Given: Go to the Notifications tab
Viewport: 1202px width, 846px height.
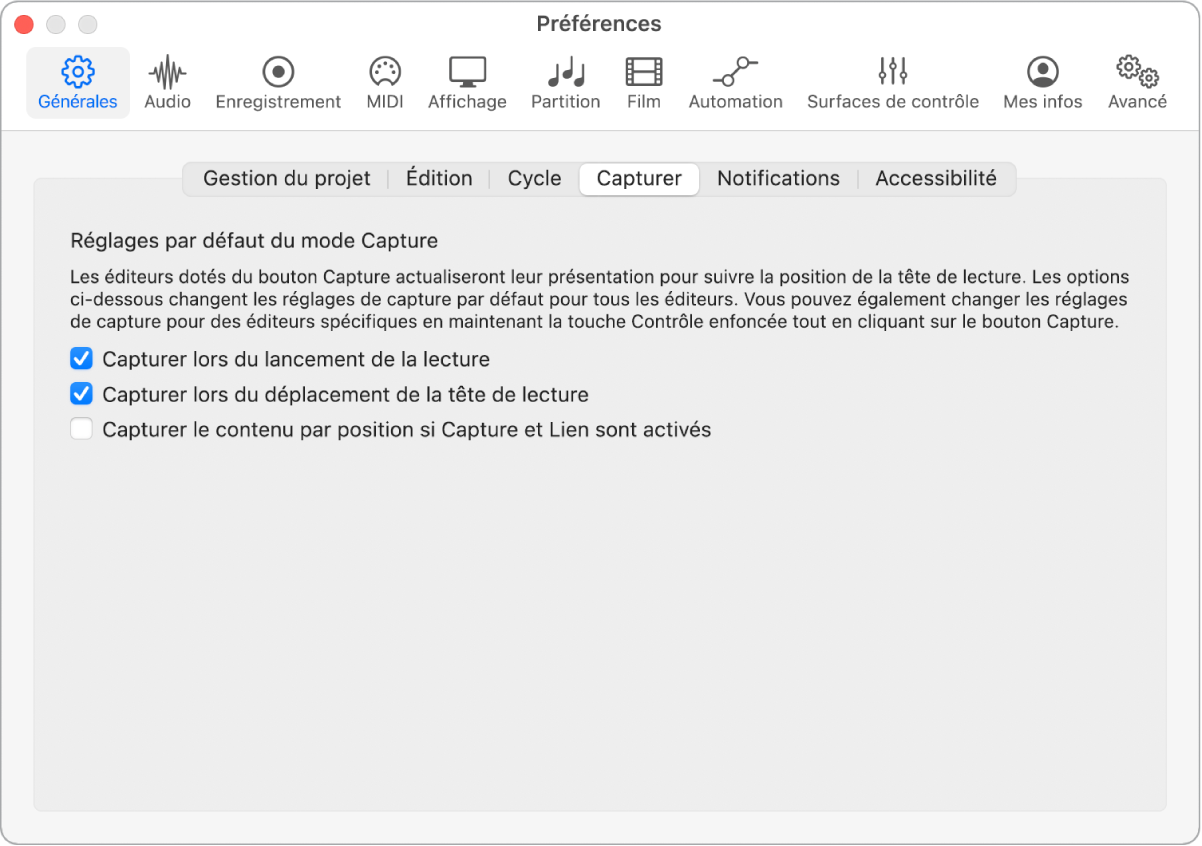Looking at the screenshot, I should 779,179.
